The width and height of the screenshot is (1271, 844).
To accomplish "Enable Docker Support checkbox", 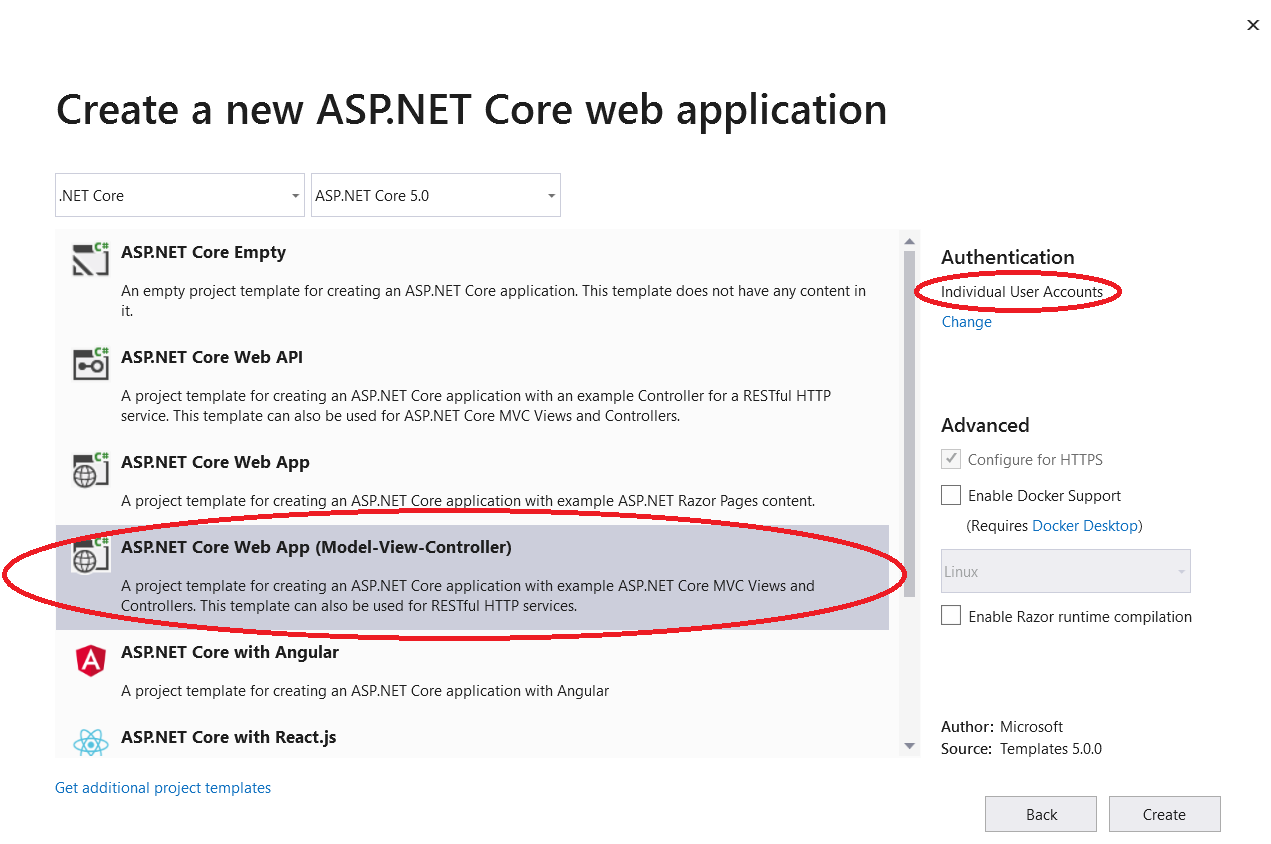I will (951, 495).
